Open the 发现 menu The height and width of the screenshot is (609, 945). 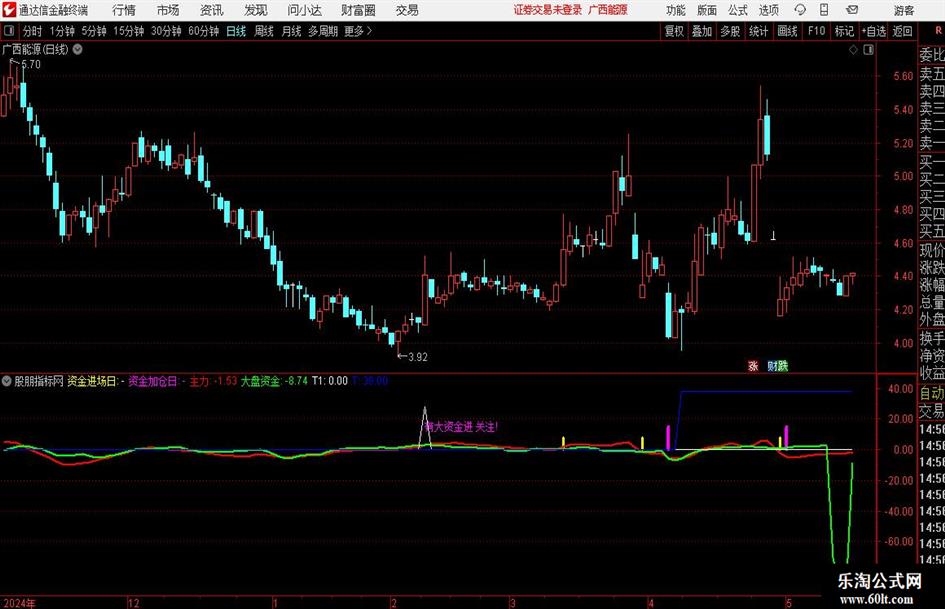(256, 10)
